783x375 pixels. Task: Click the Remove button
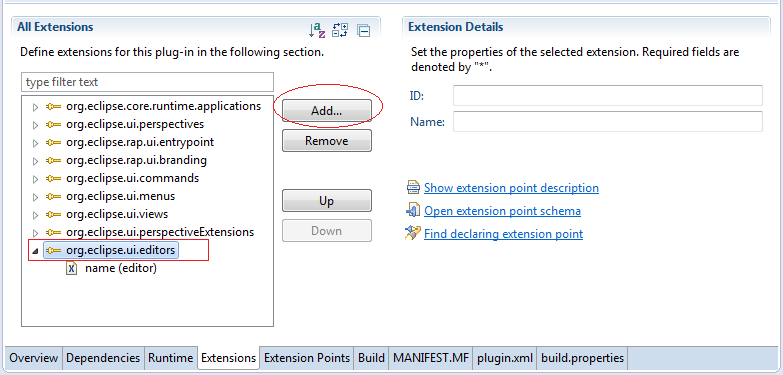327,141
